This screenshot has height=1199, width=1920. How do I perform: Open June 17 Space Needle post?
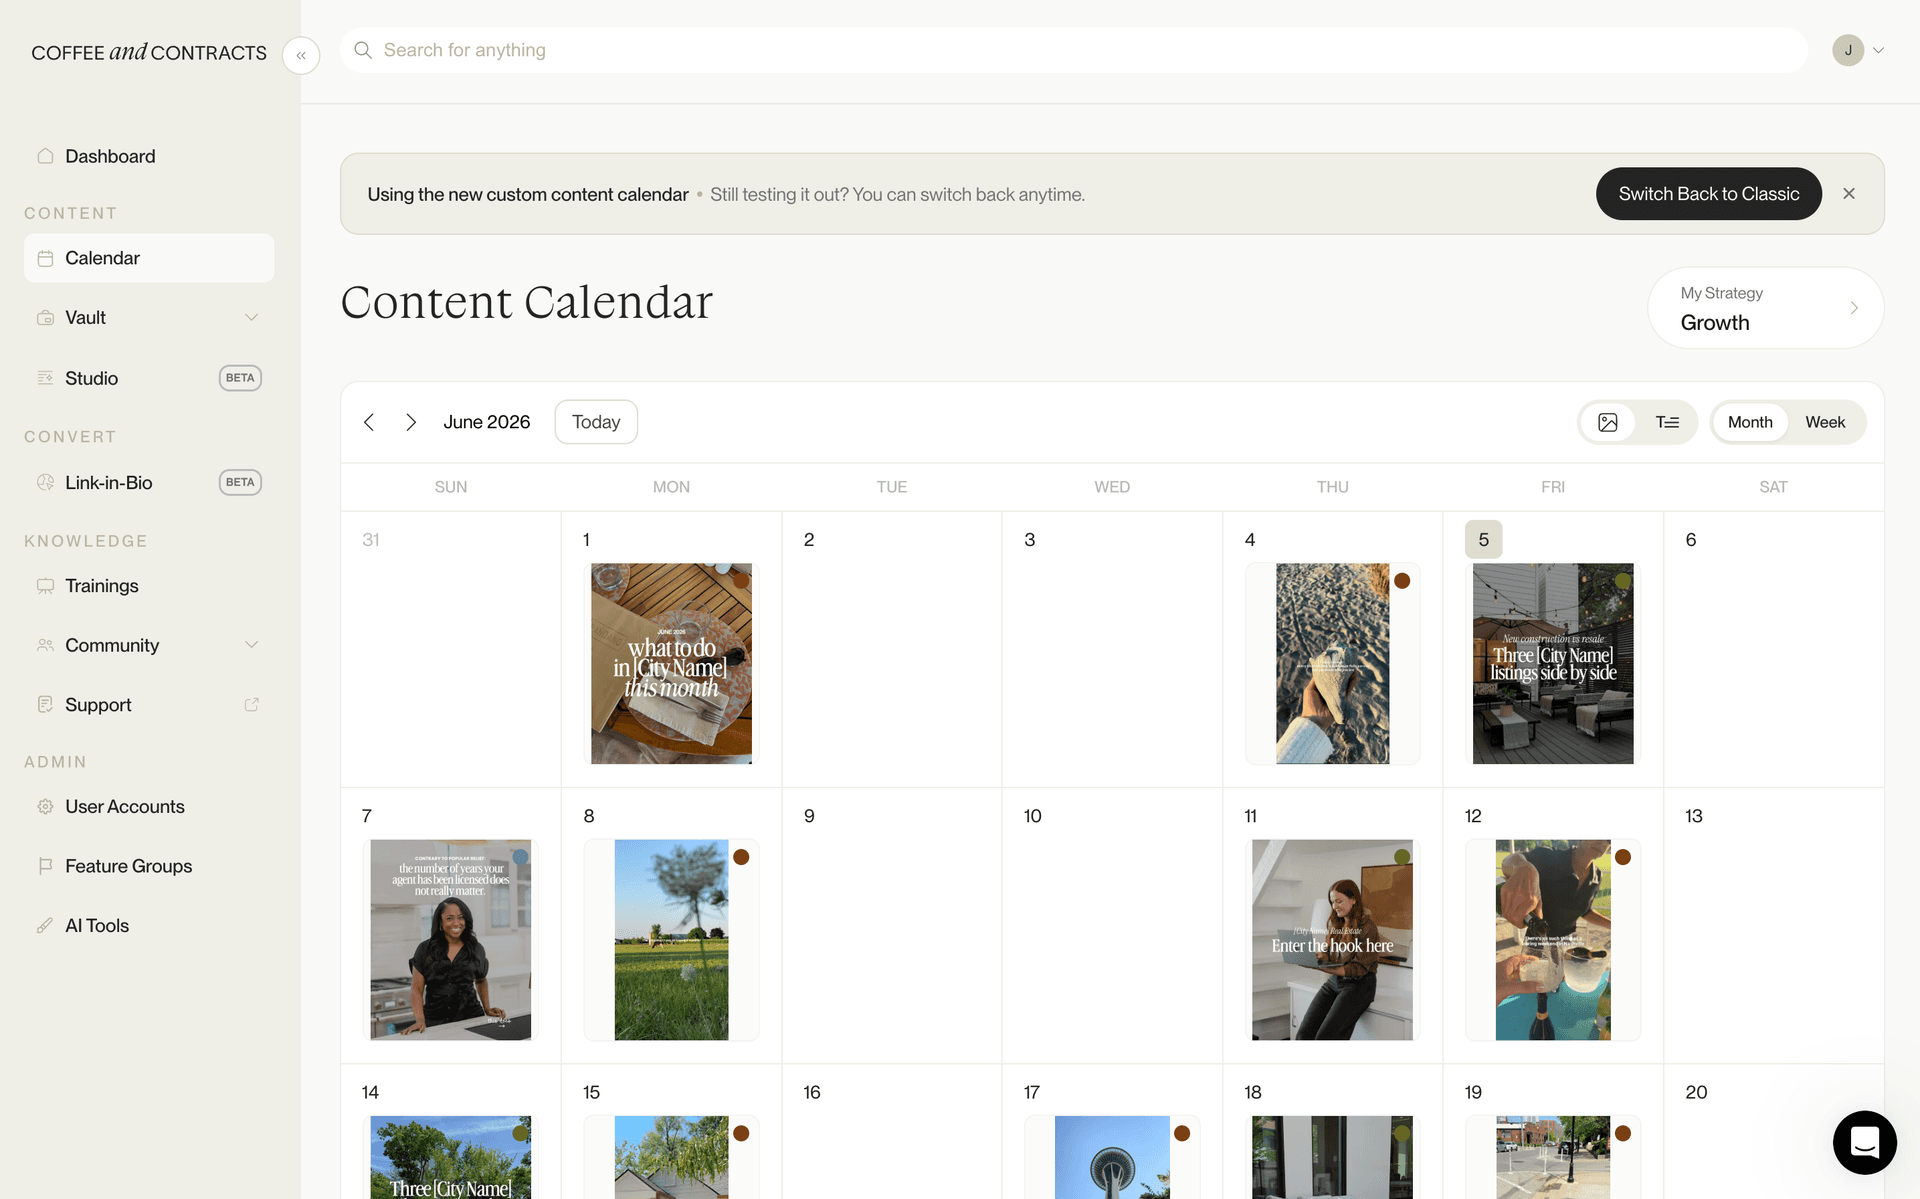click(x=1112, y=1157)
